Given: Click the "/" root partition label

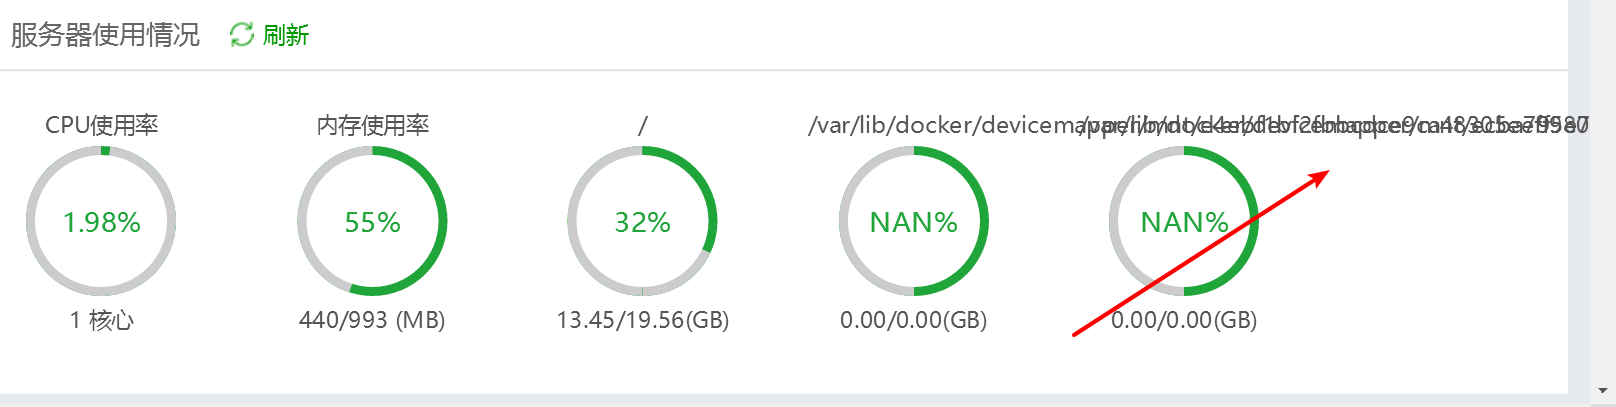Looking at the screenshot, I should coord(642,125).
